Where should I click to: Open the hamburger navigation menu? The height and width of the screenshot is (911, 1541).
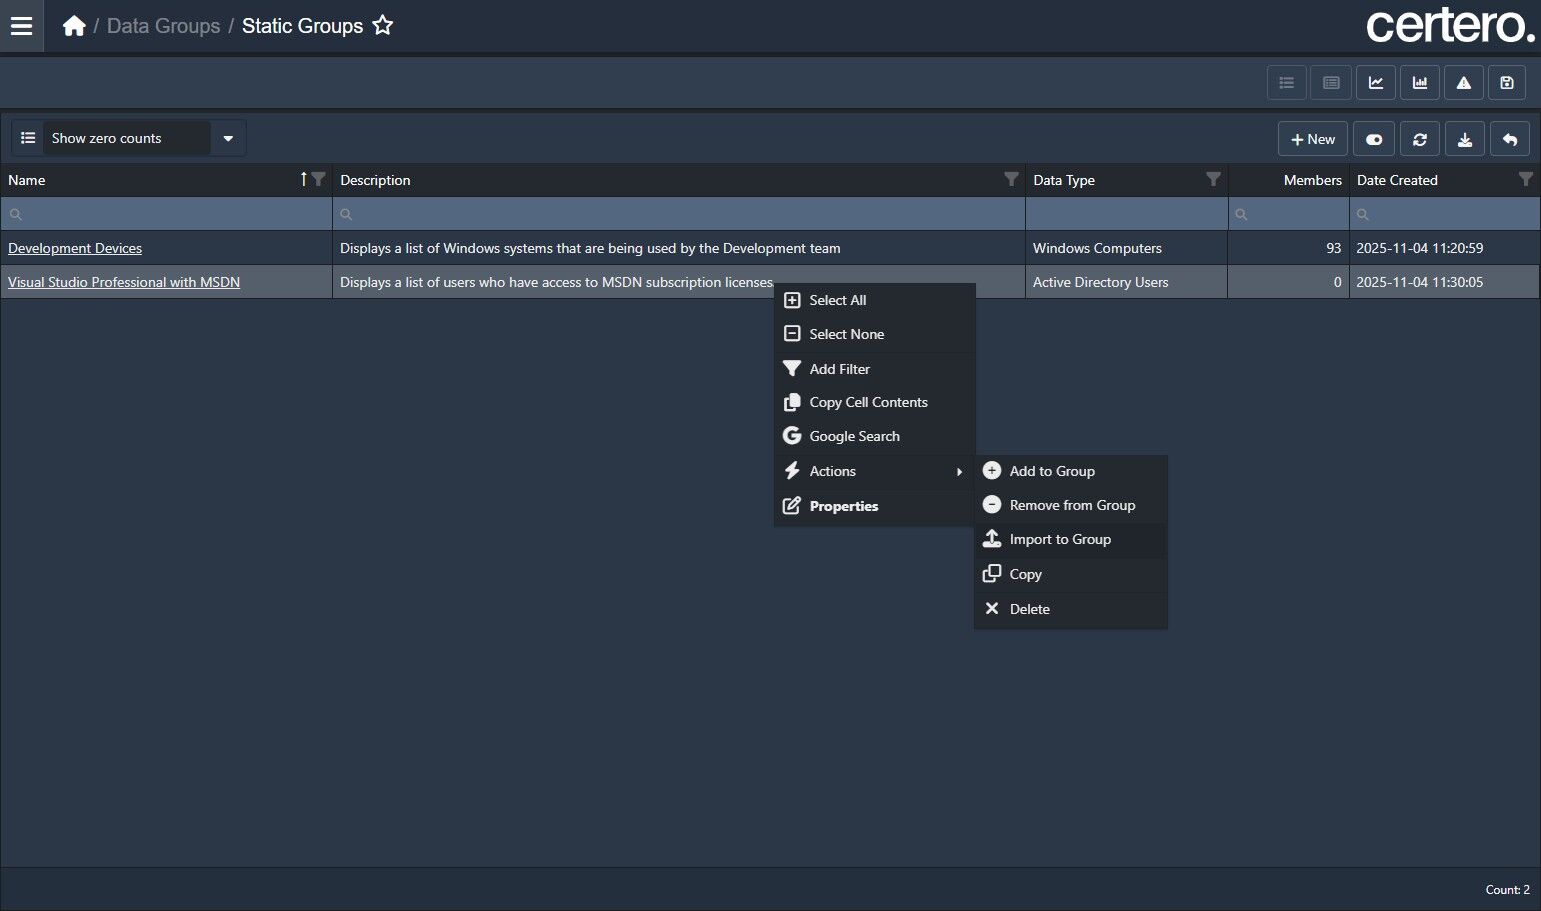tap(21, 26)
